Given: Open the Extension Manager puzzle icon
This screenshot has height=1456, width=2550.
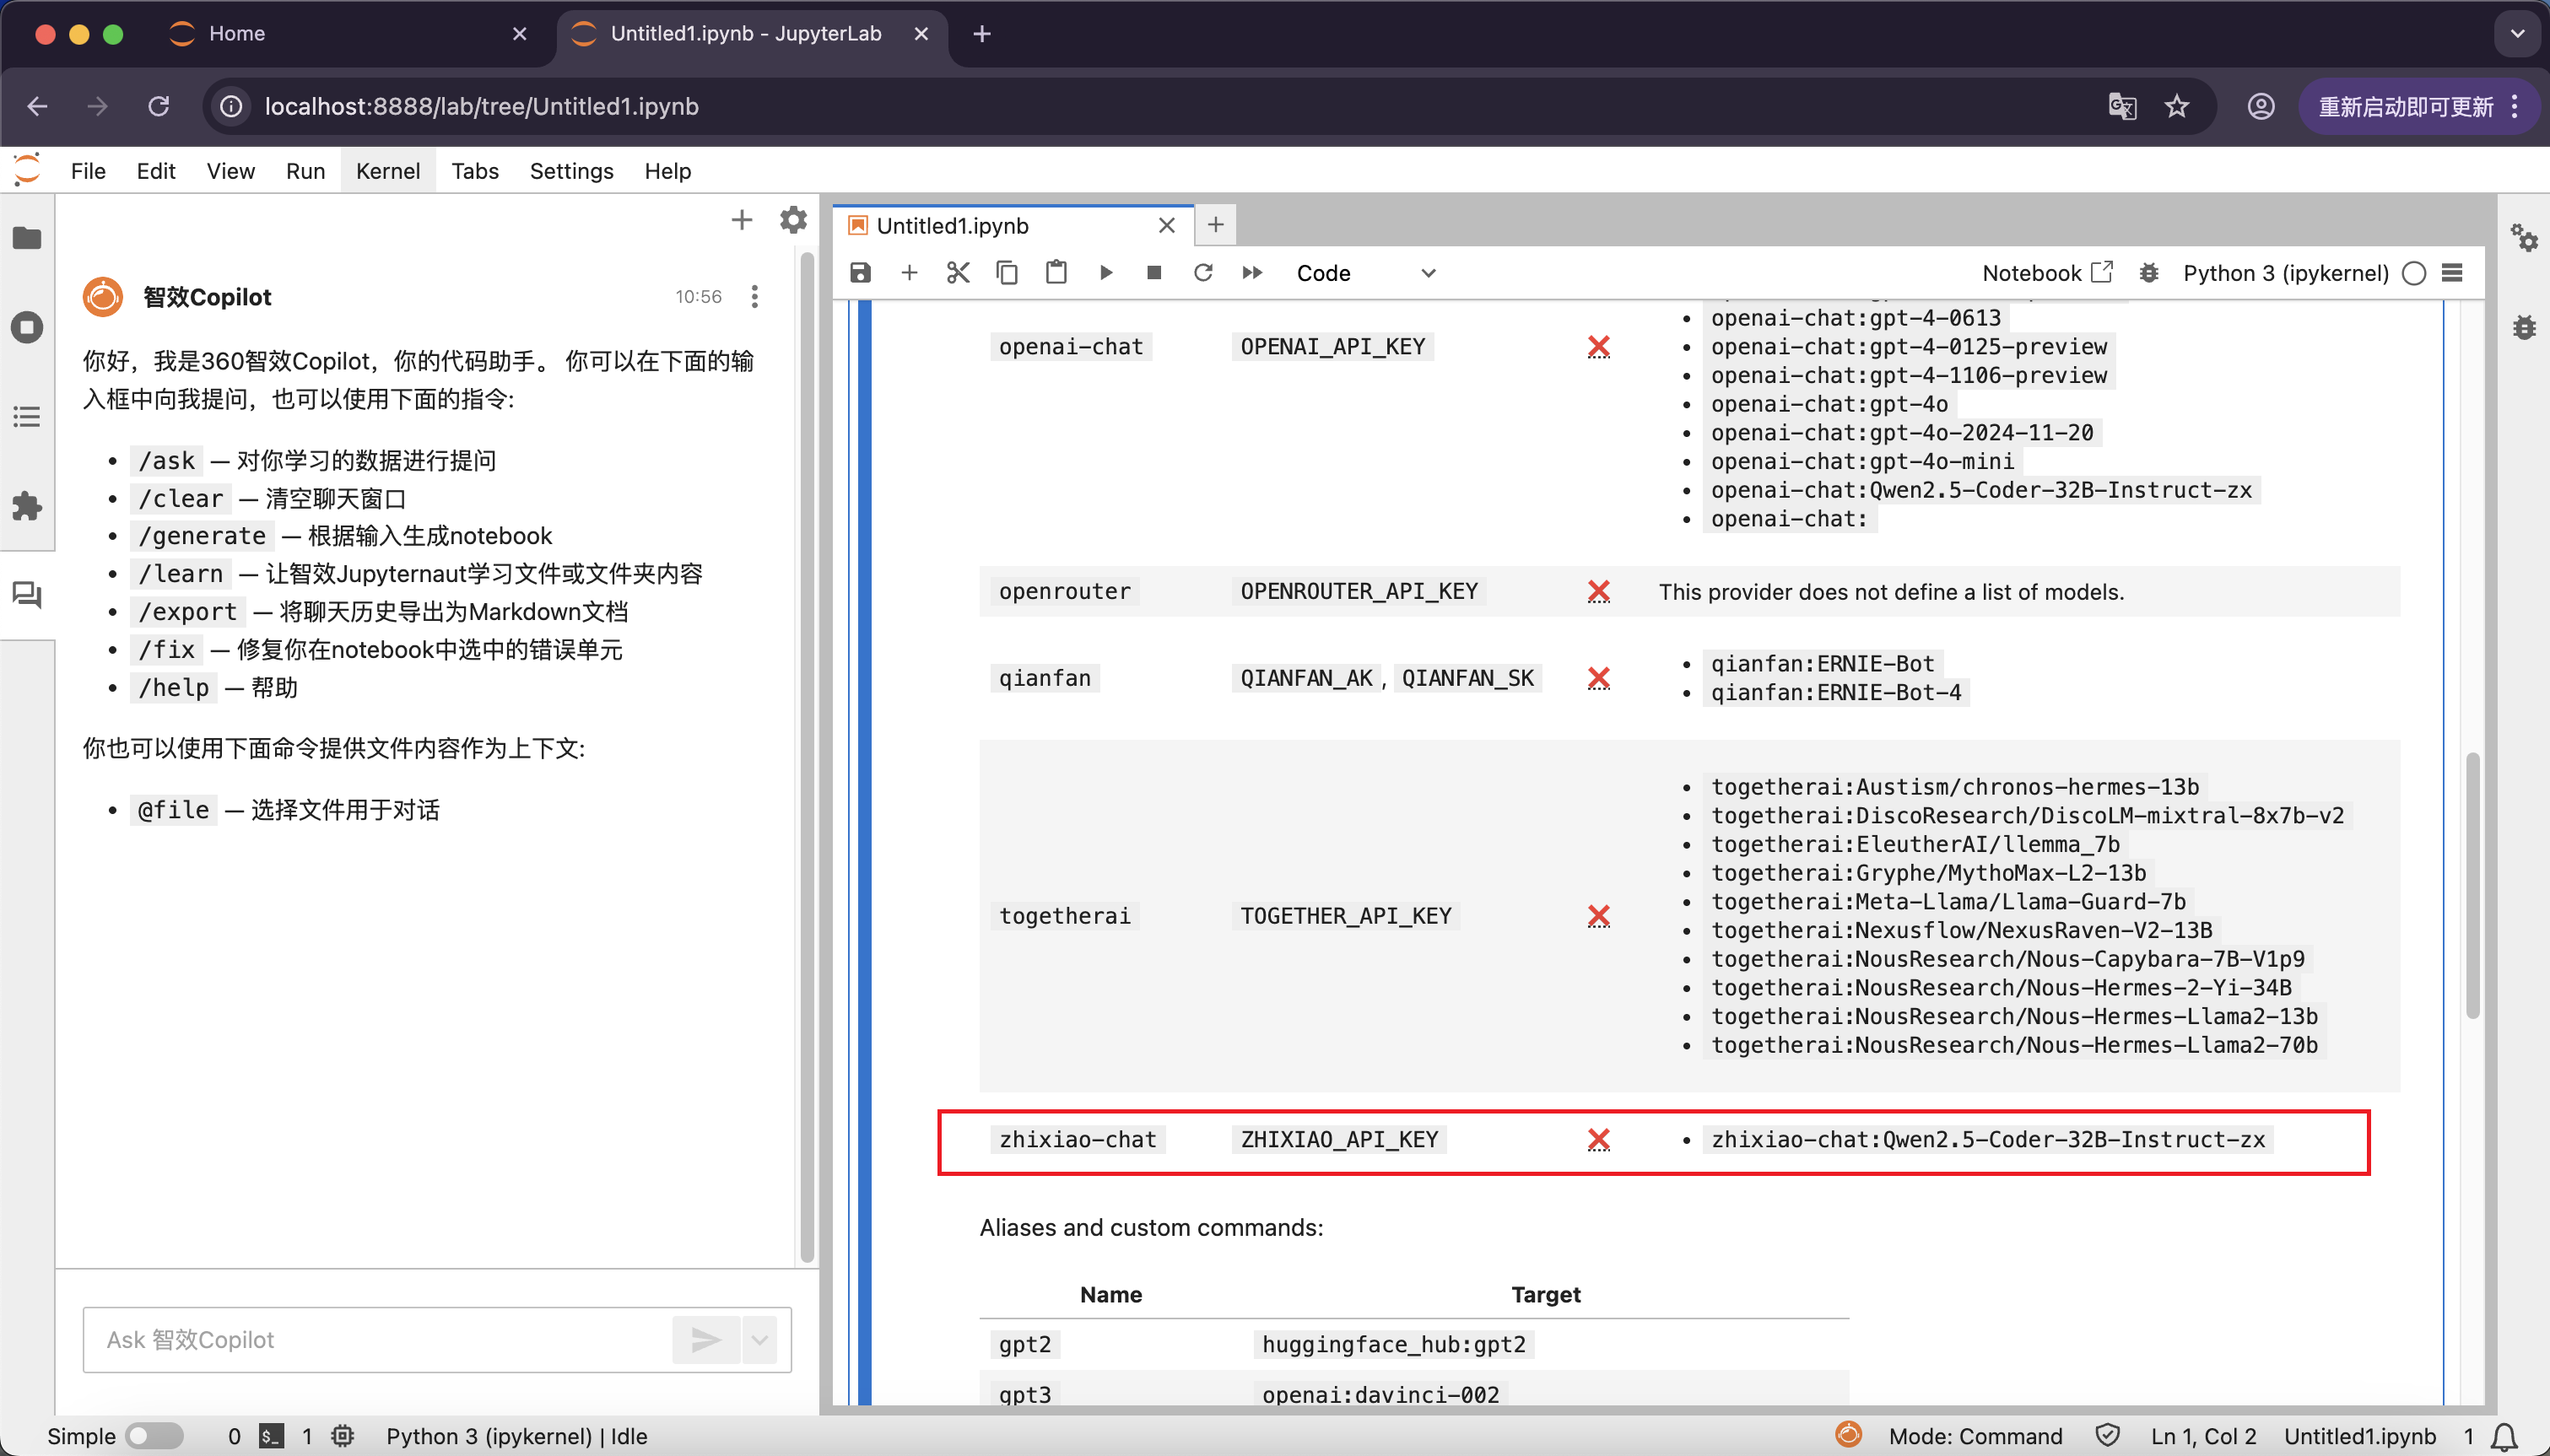Looking at the screenshot, I should tap(27, 506).
